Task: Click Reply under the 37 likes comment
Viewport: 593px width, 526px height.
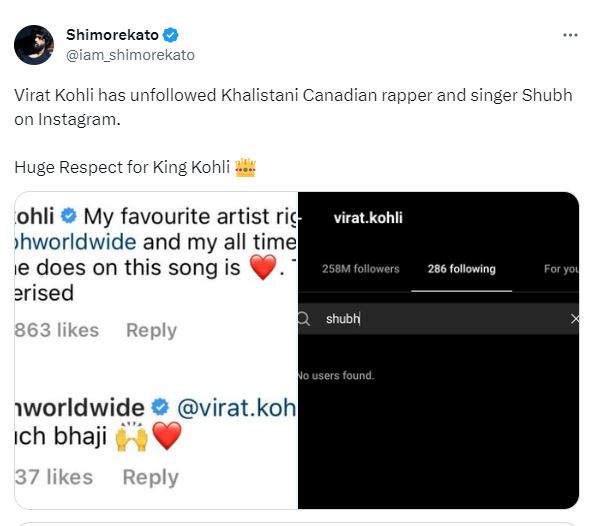Action: point(151,477)
